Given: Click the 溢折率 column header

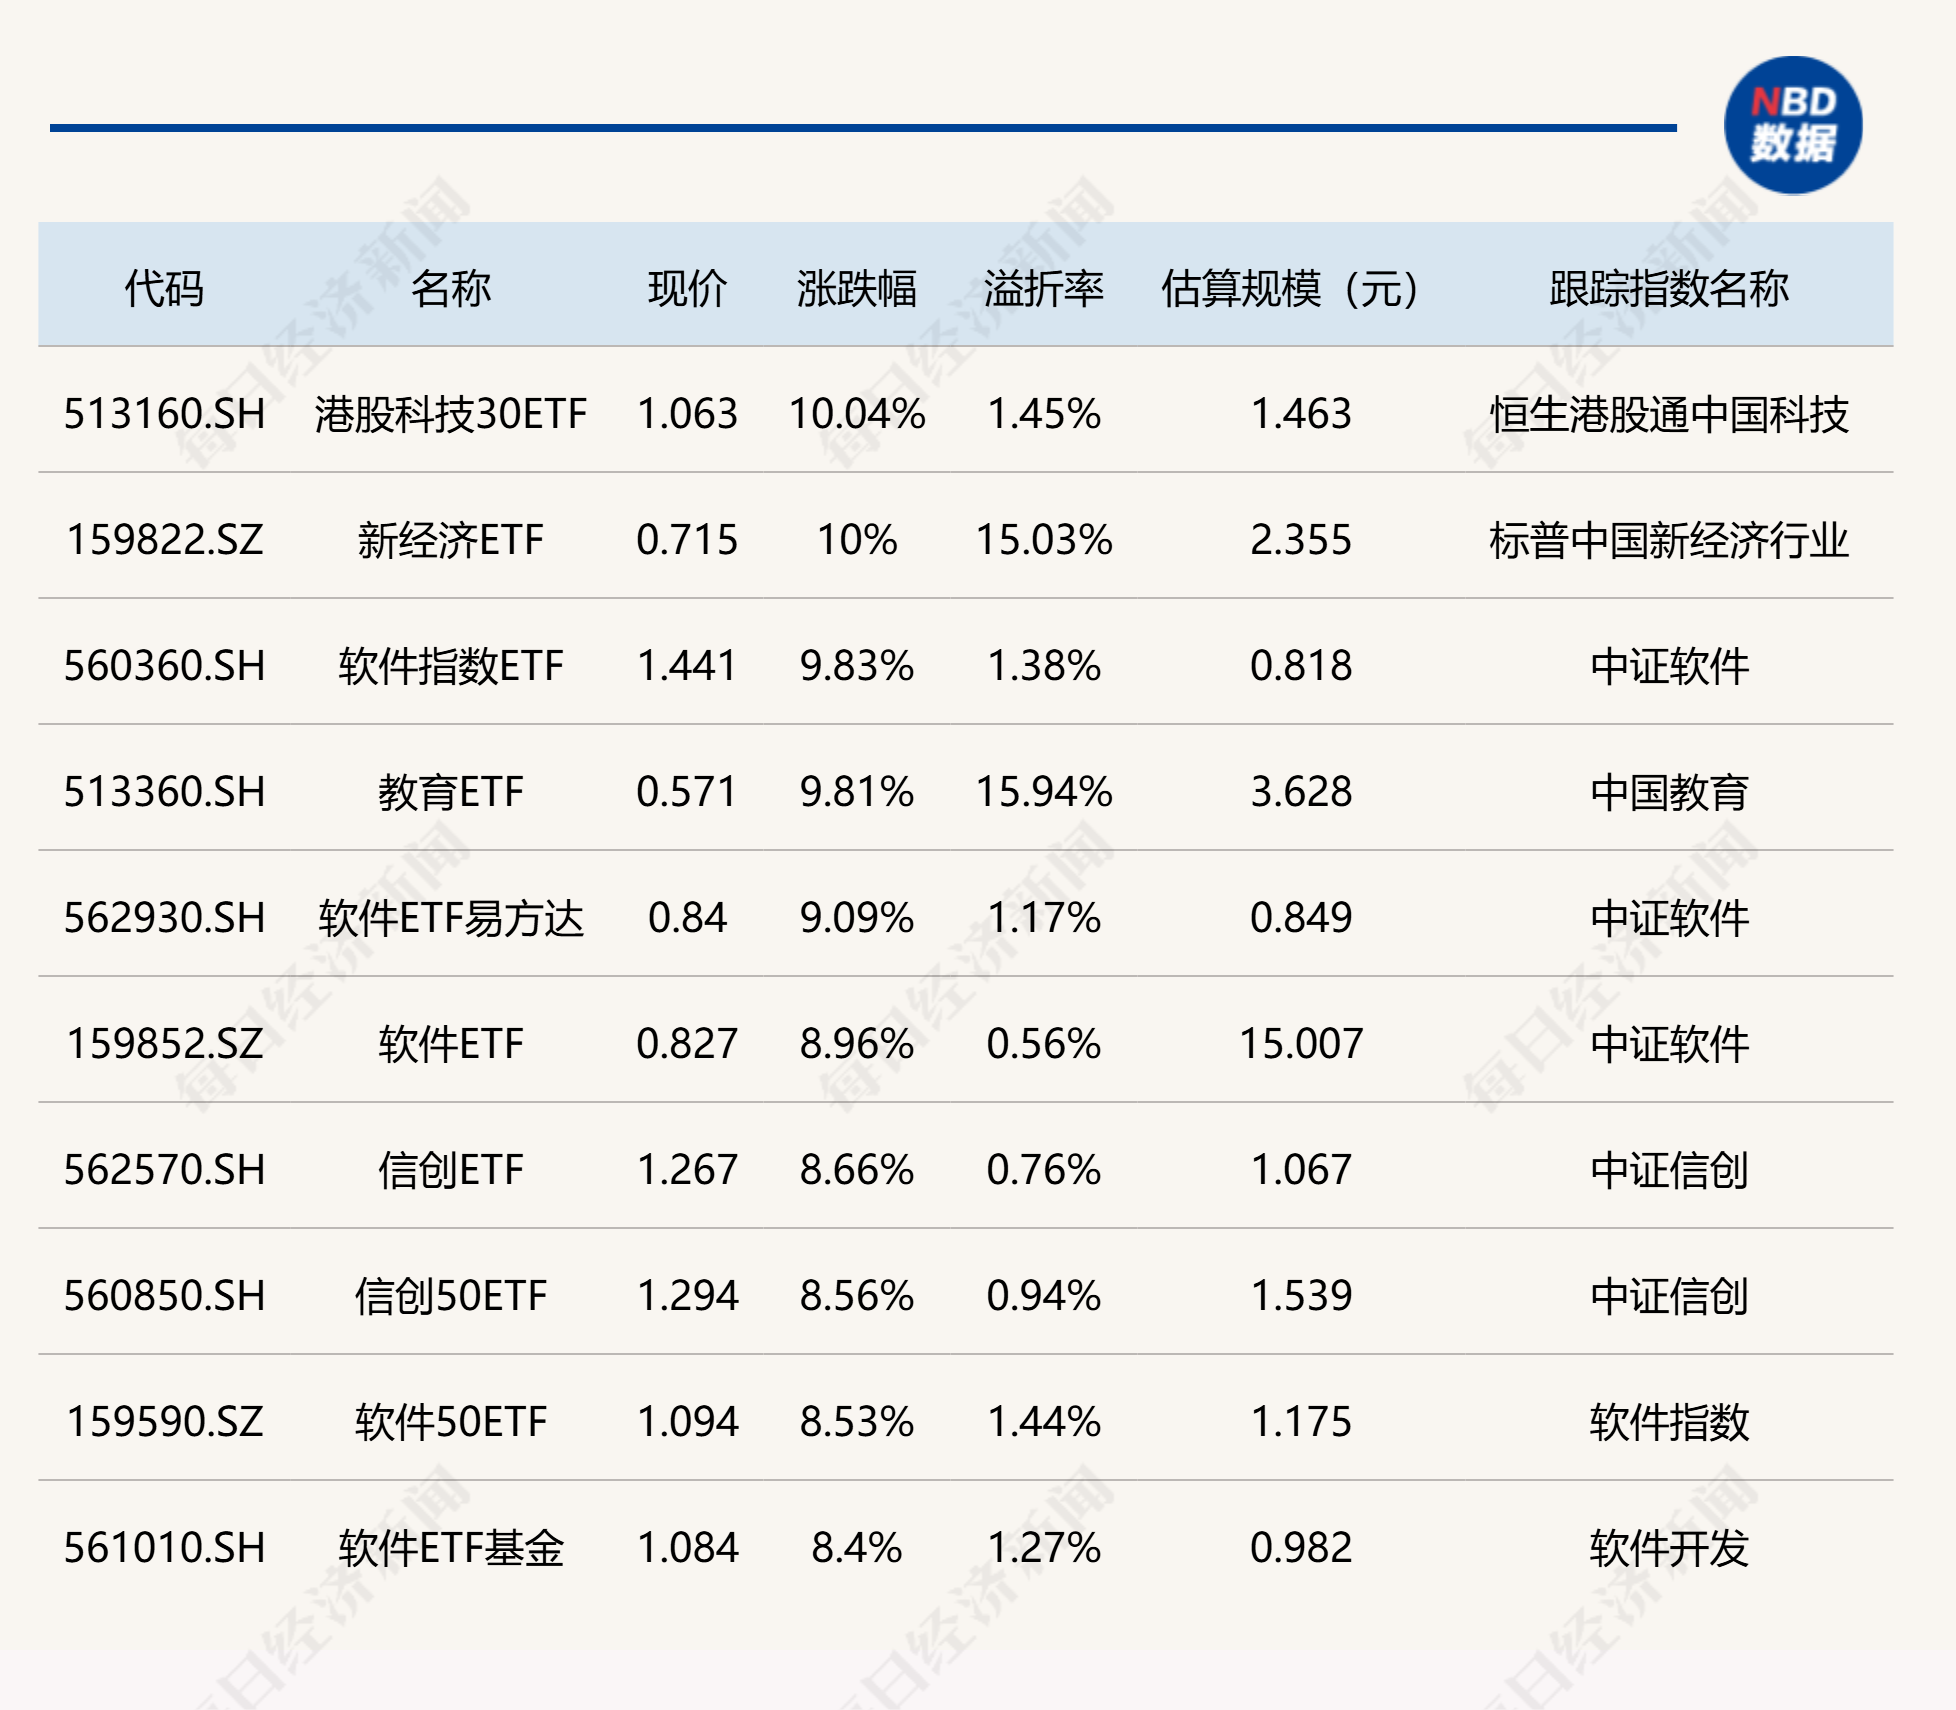Looking at the screenshot, I should pyautogui.click(x=1043, y=289).
